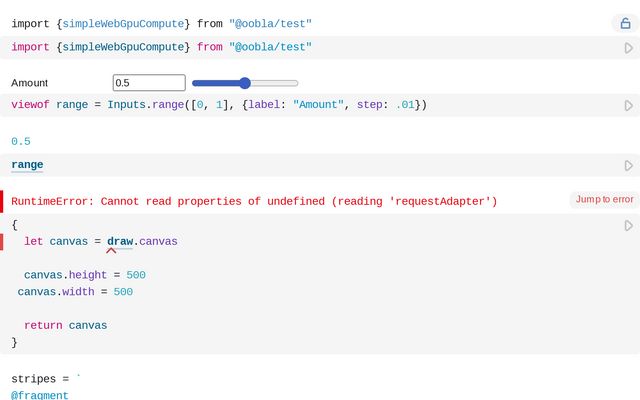This screenshot has height=400, width=640.
Task: Click the "@oobla/test" string in code editor
Action: pyautogui.click(x=270, y=47)
